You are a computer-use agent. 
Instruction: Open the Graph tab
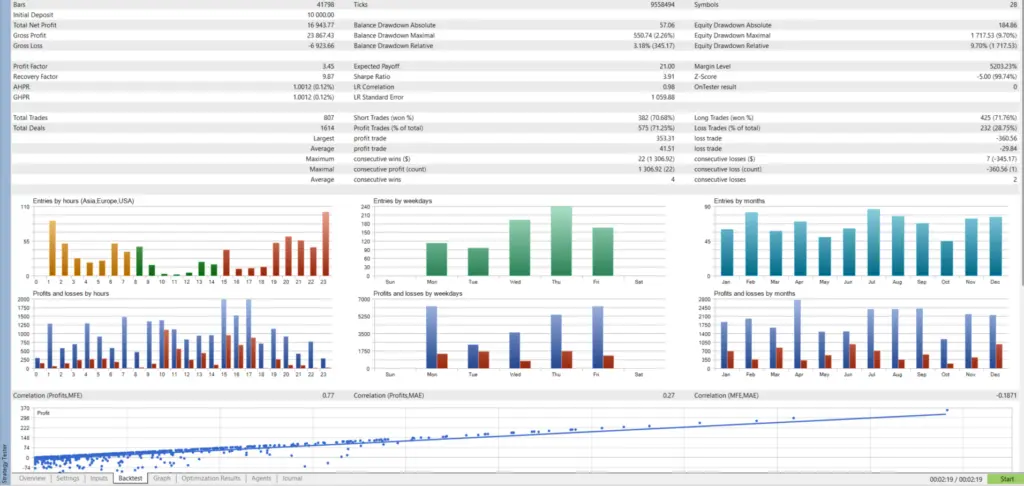pos(161,479)
